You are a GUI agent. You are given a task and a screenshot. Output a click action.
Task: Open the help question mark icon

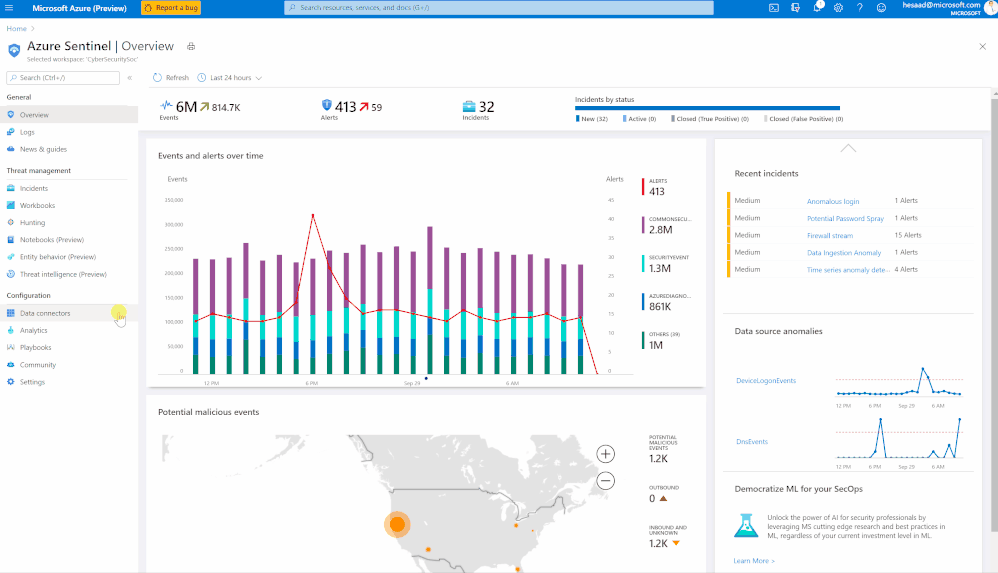[x=860, y=8]
